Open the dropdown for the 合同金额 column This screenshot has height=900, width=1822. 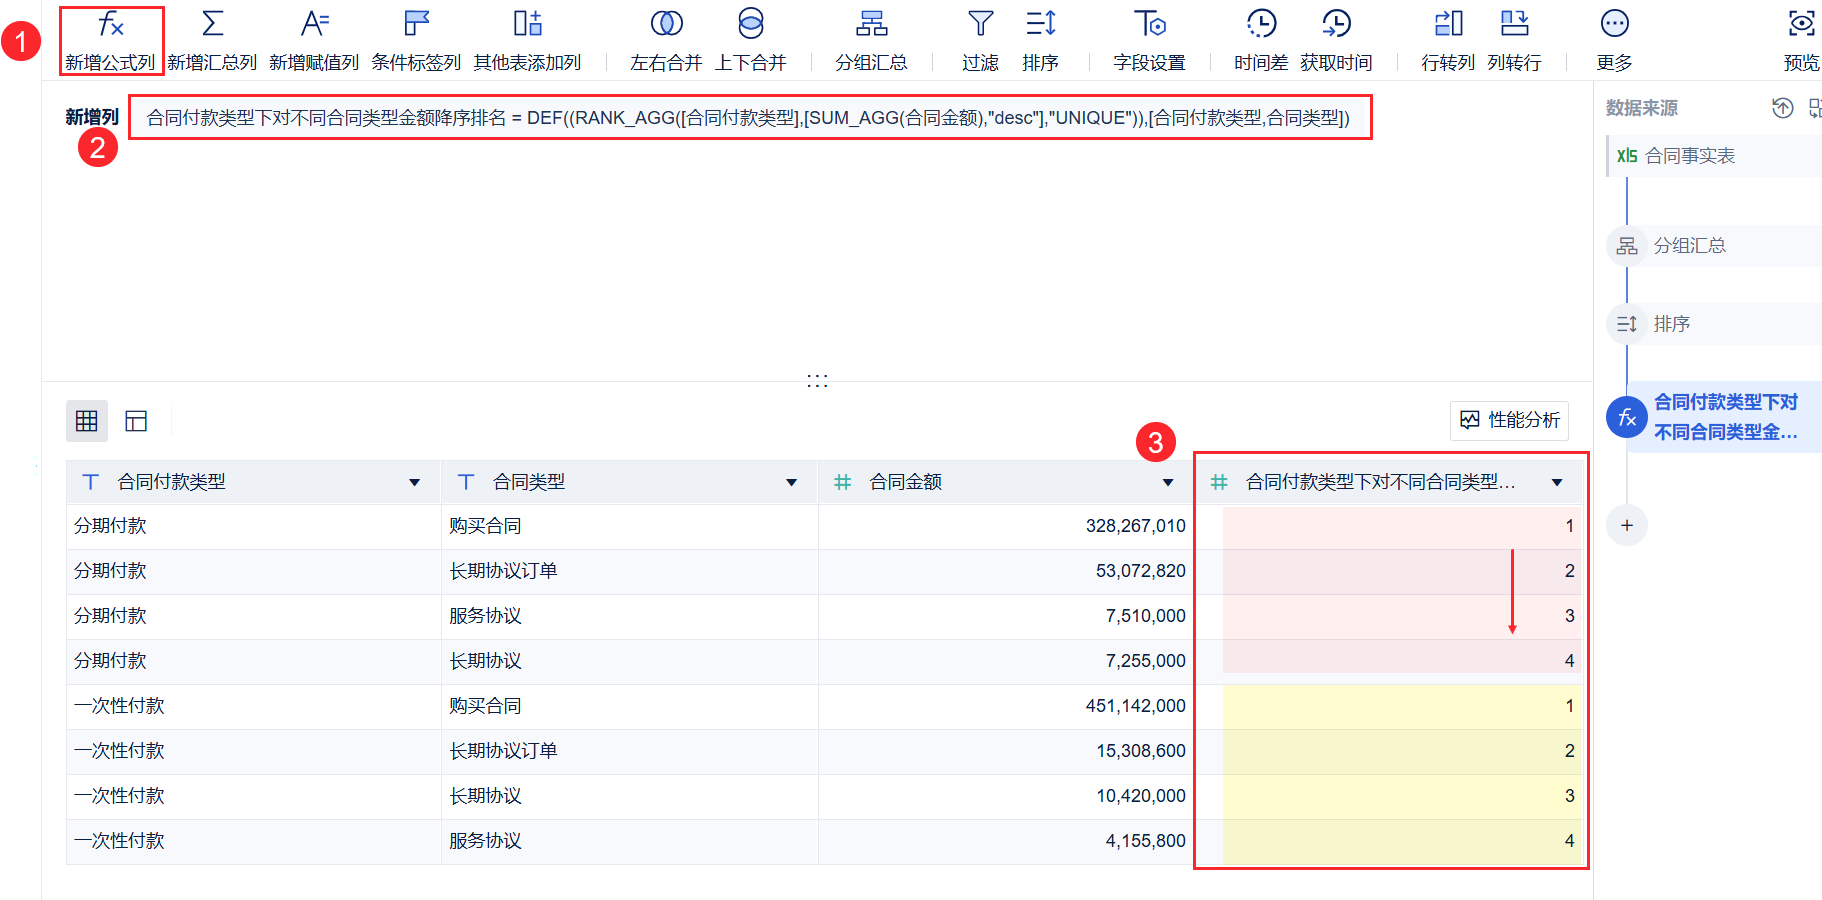pyautogui.click(x=1167, y=483)
